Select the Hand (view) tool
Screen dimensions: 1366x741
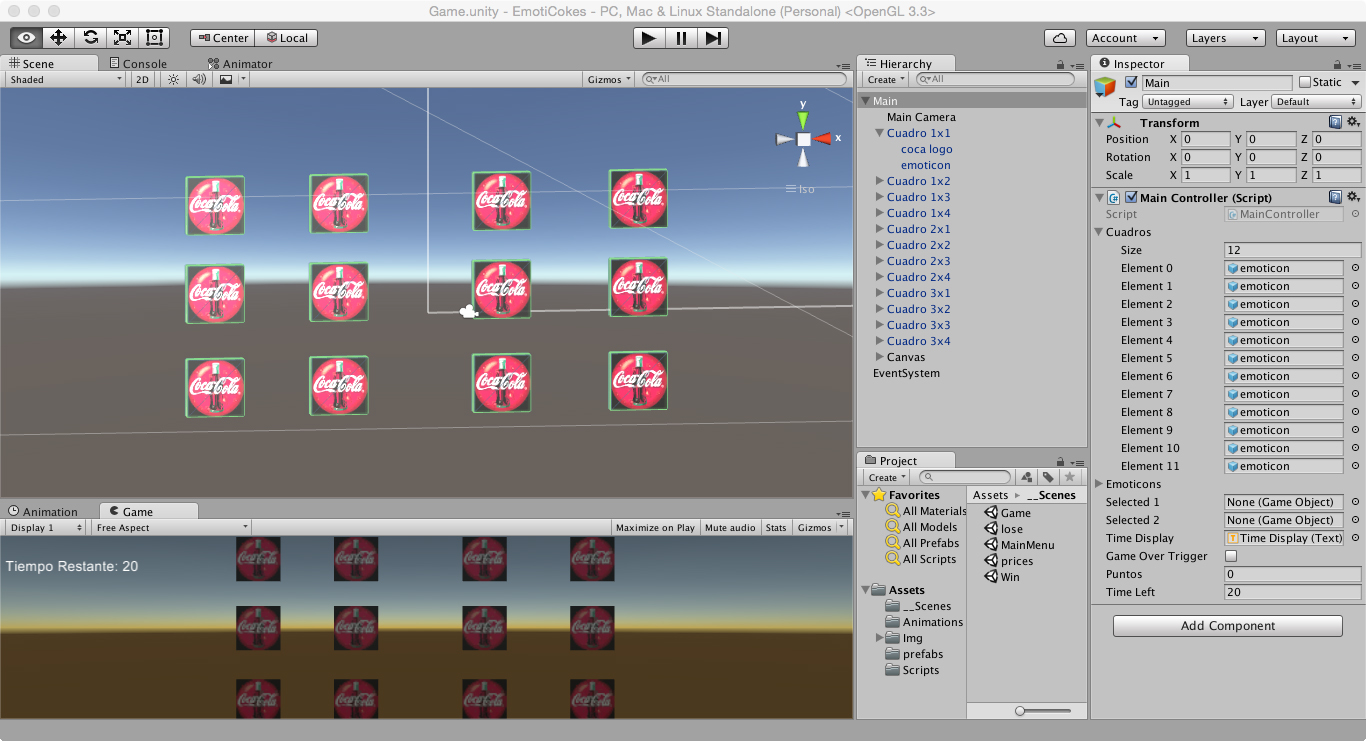tap(27, 38)
